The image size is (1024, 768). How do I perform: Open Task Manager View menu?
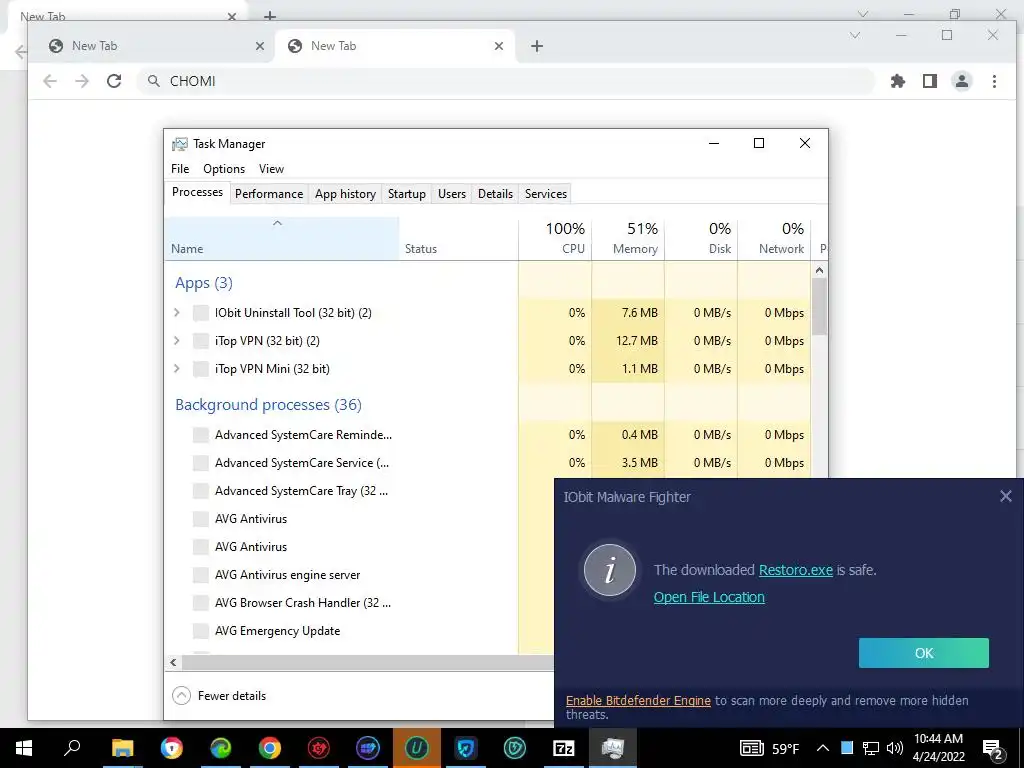point(271,168)
